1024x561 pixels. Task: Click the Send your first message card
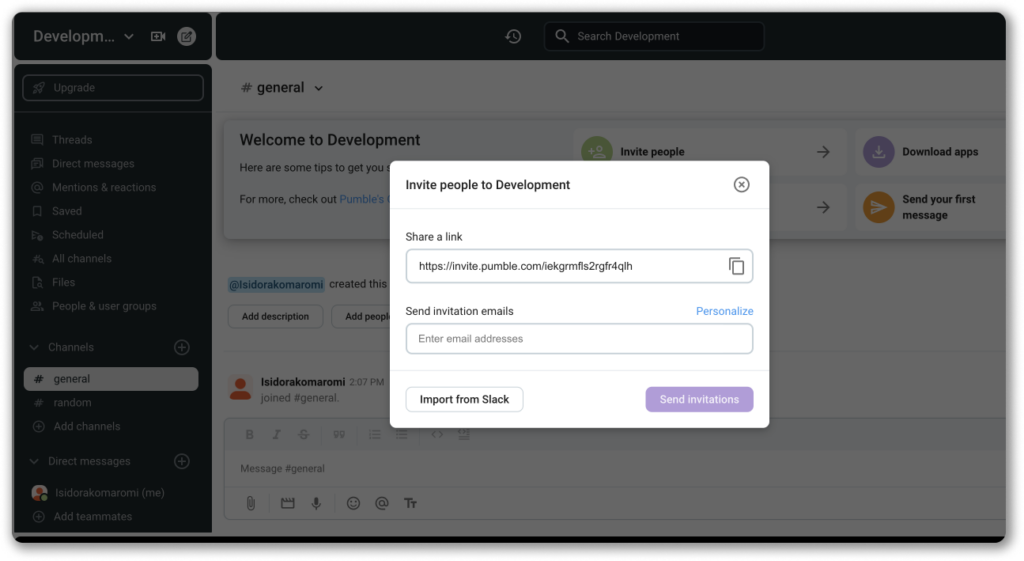[x=931, y=207]
